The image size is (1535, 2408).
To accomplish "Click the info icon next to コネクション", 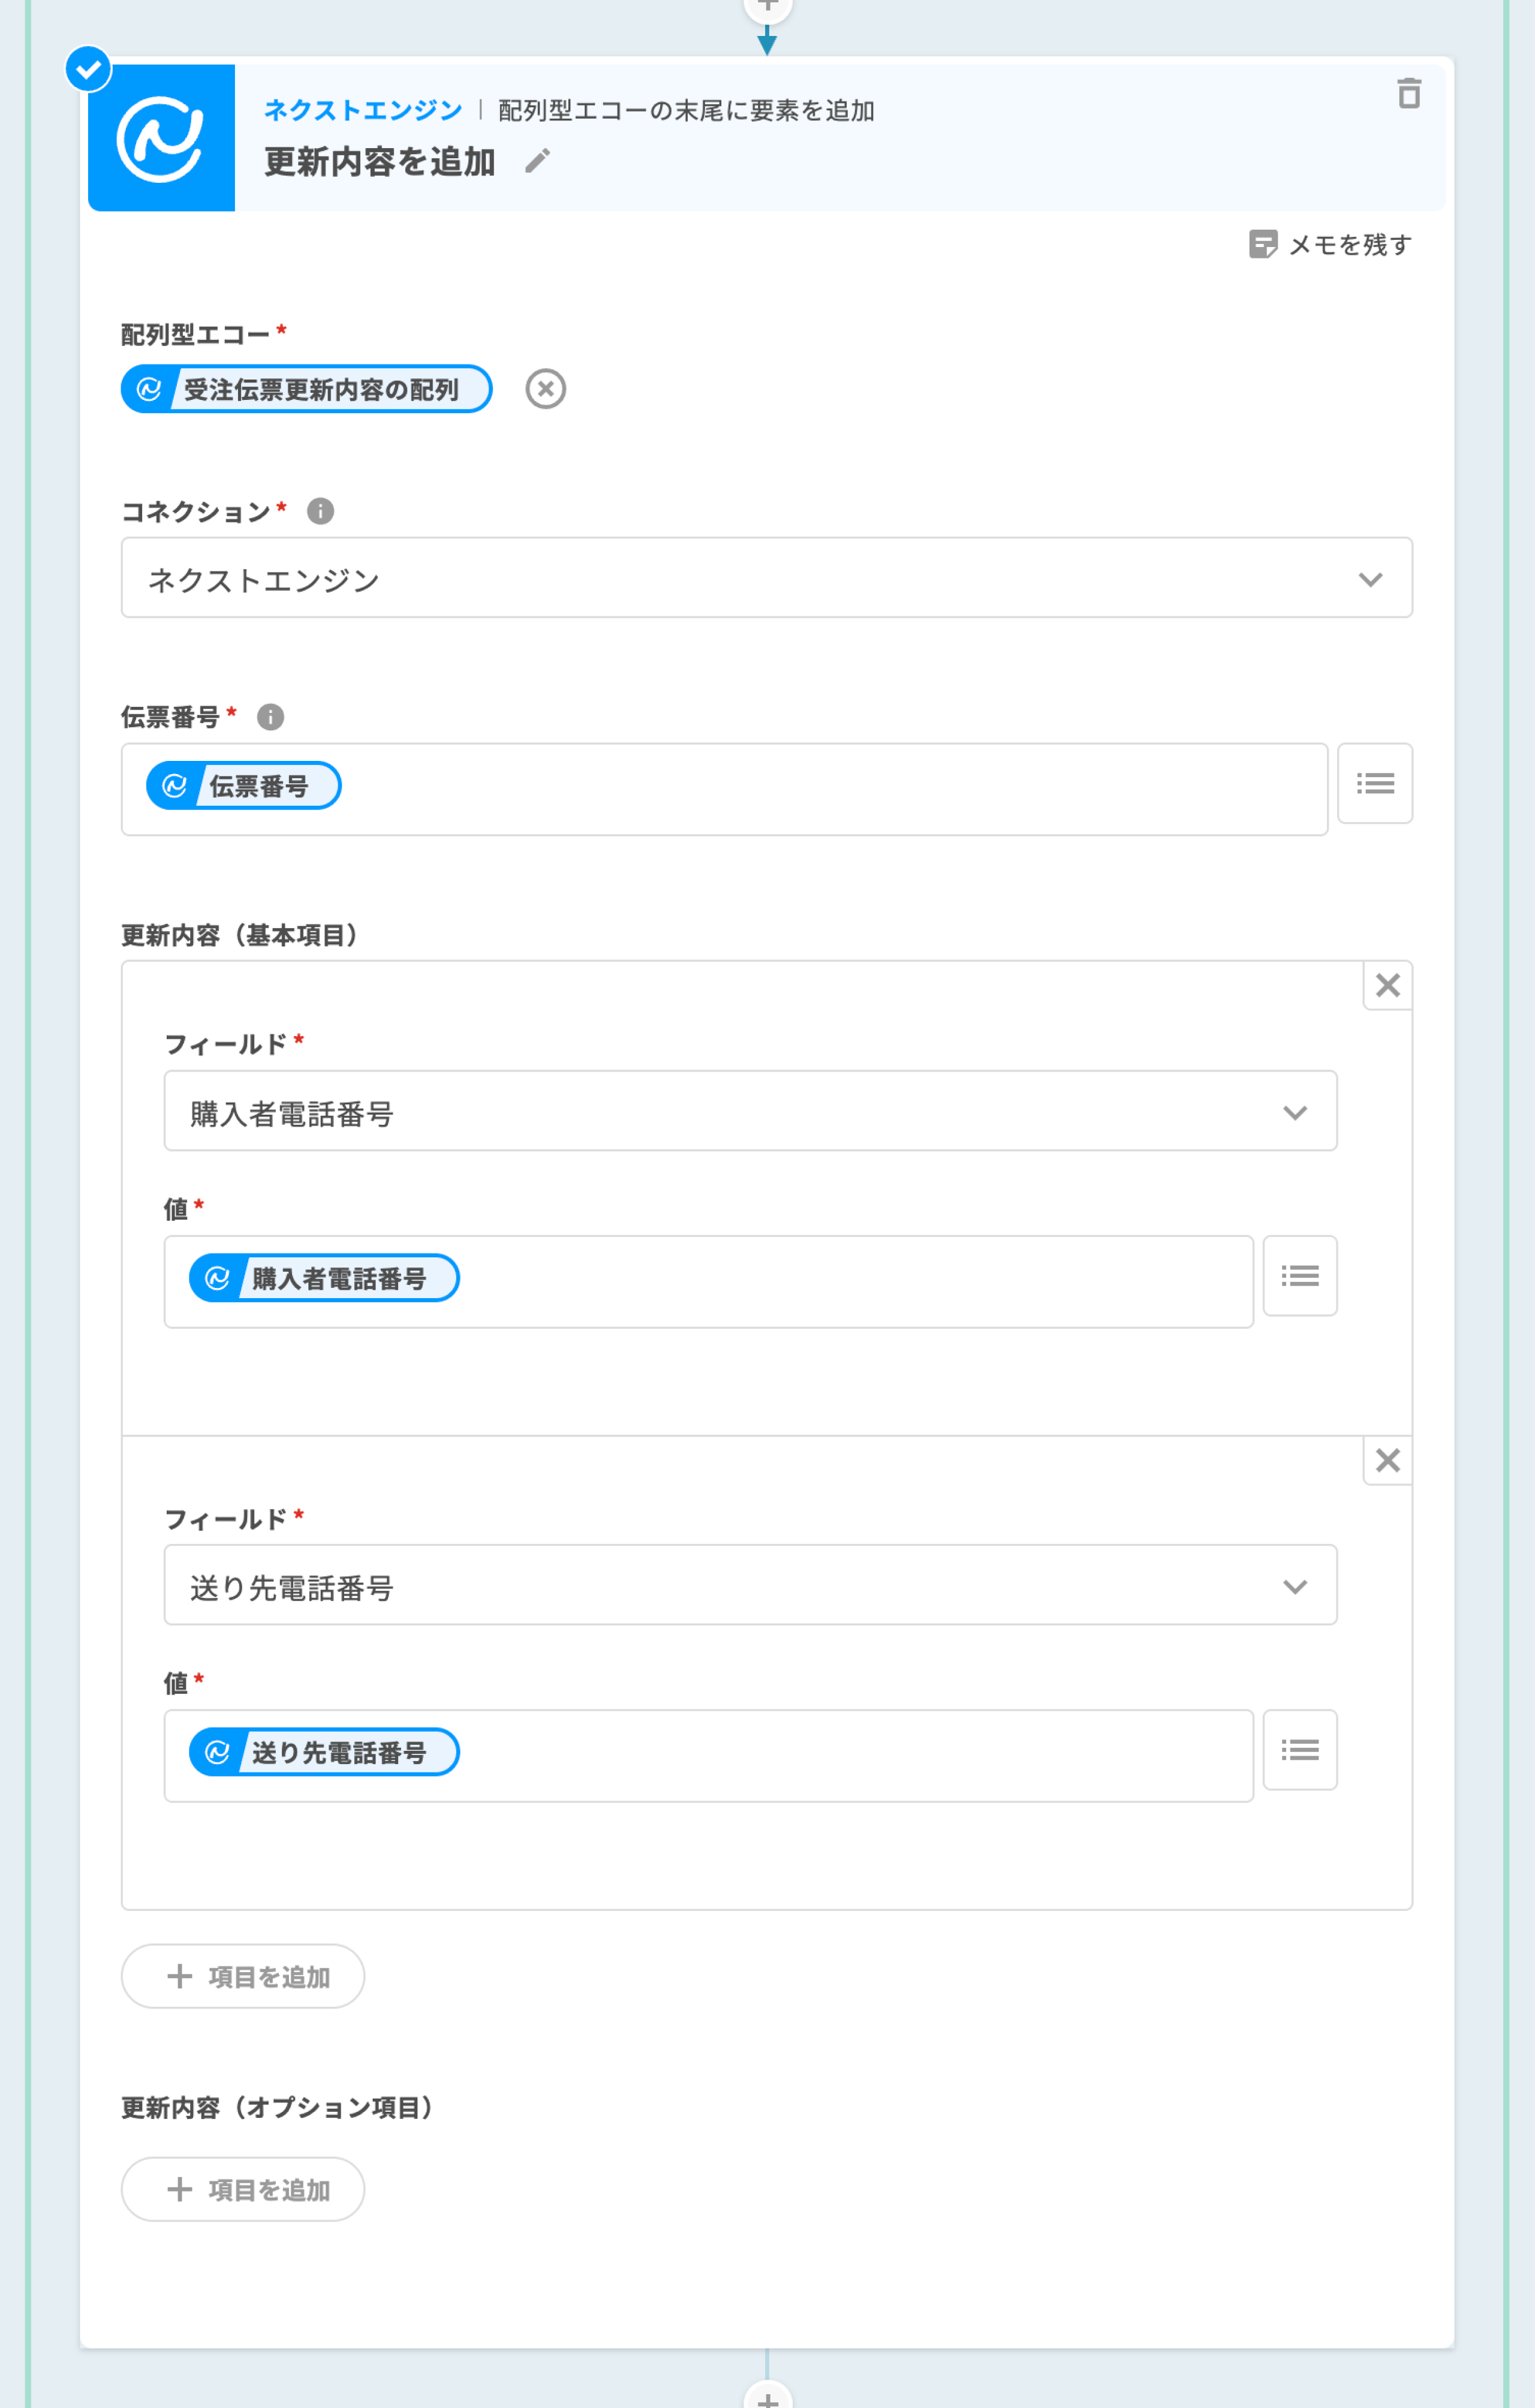I will (320, 511).
